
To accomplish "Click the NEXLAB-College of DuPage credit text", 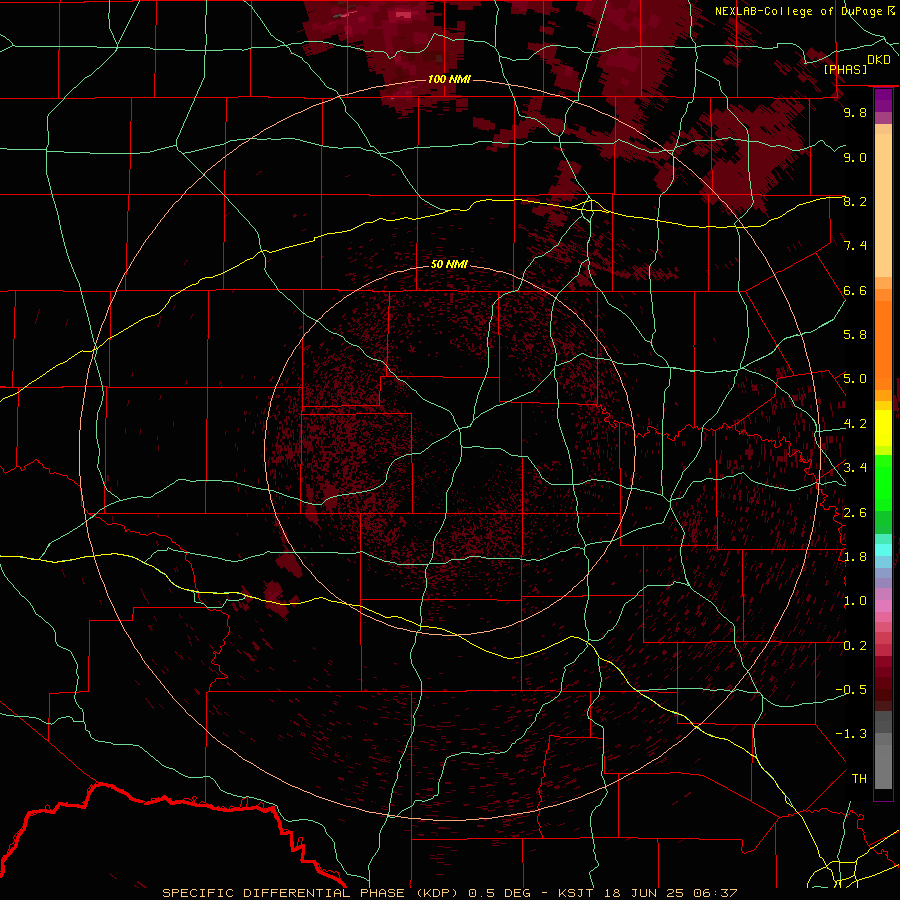I will pyautogui.click(x=798, y=11).
